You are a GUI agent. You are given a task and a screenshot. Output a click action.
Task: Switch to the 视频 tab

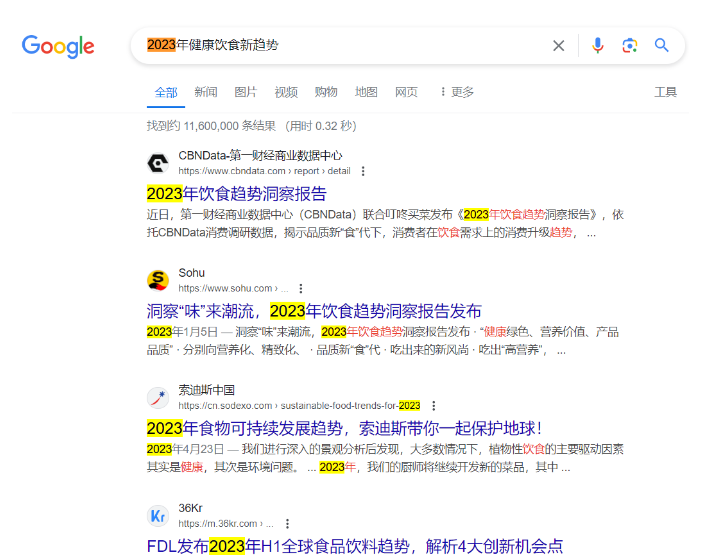pyautogui.click(x=286, y=92)
